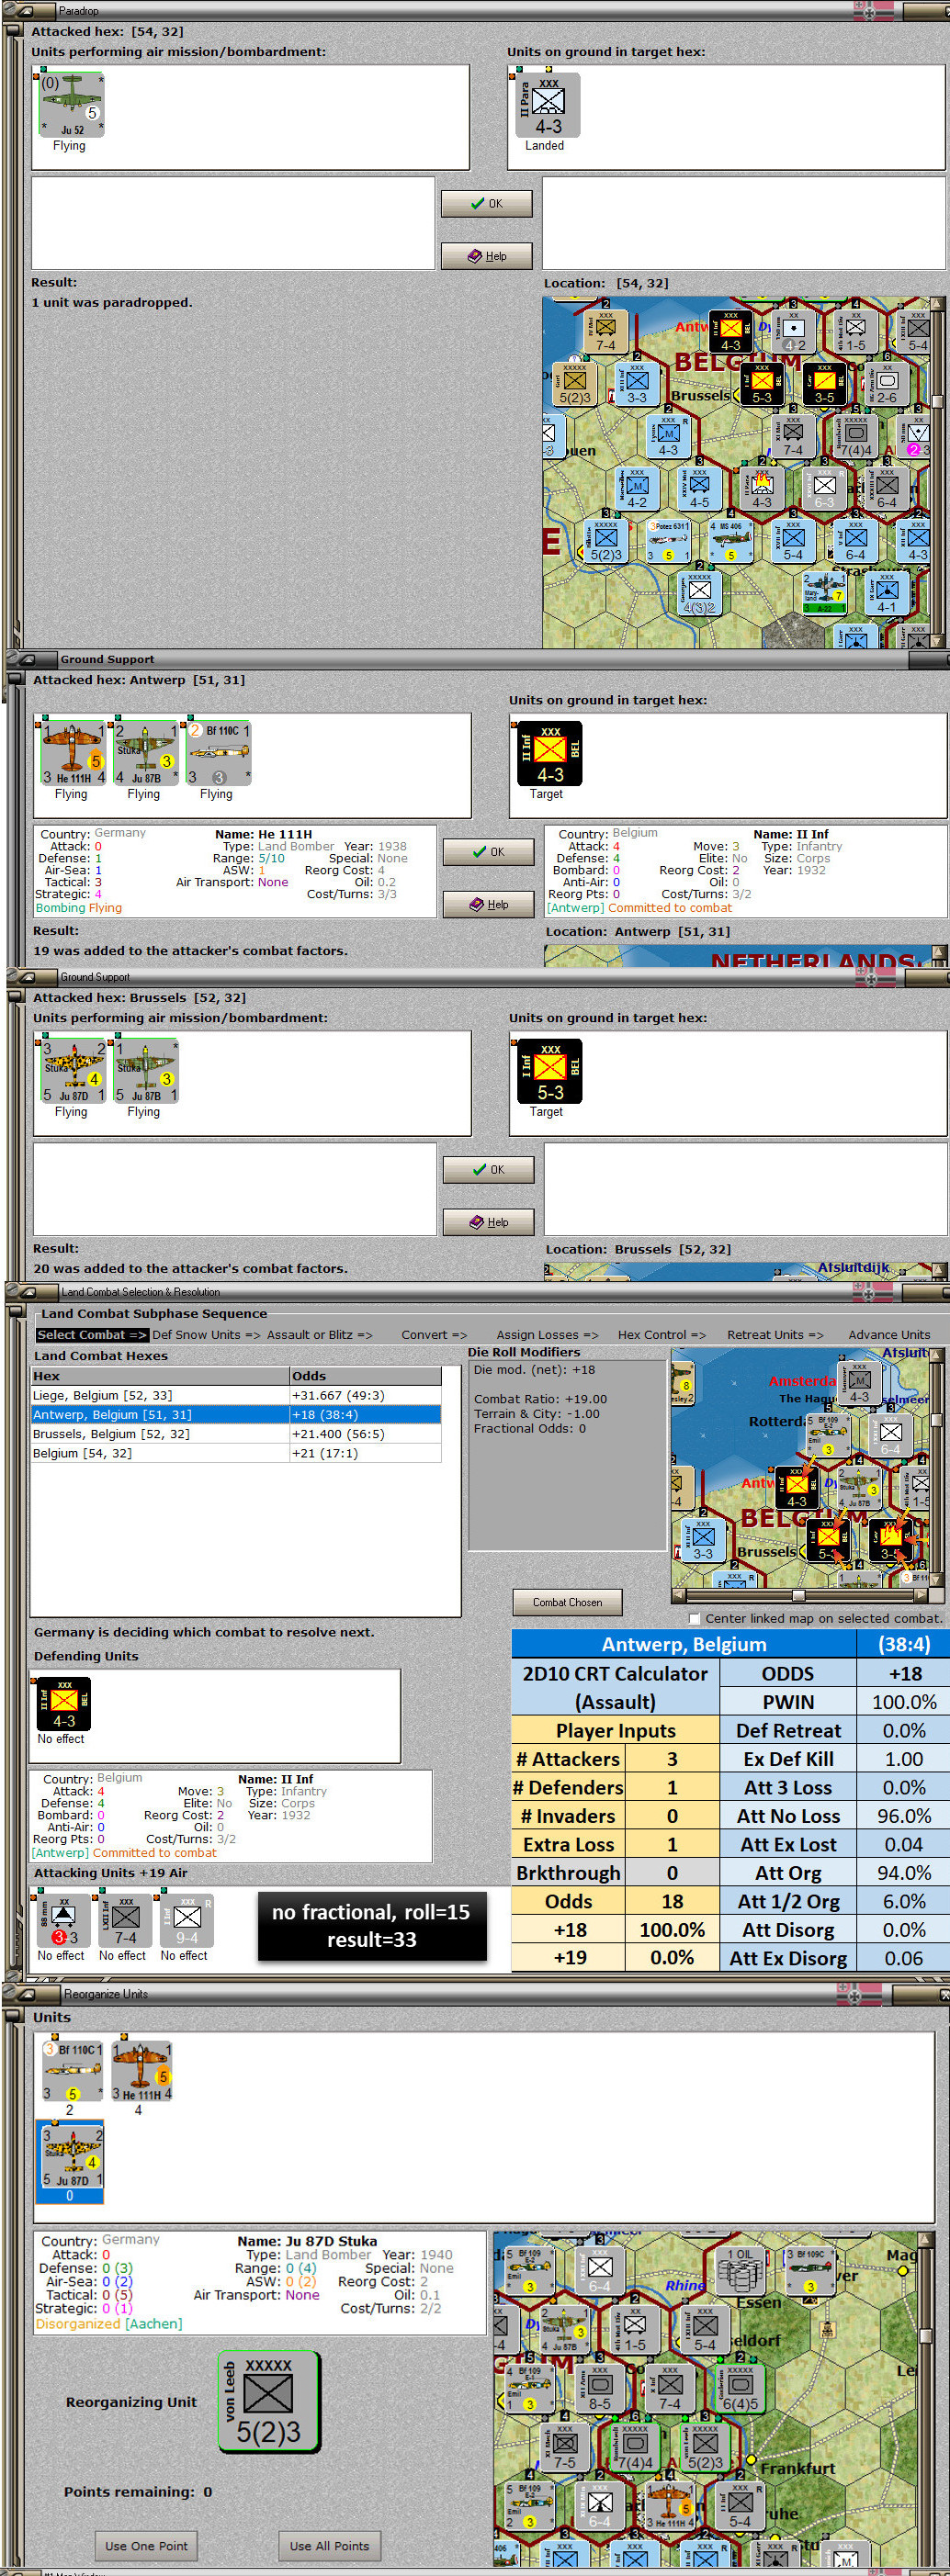The width and height of the screenshot is (950, 2576).
Task: Click the Advance Units sequence step
Action: coord(889,1335)
